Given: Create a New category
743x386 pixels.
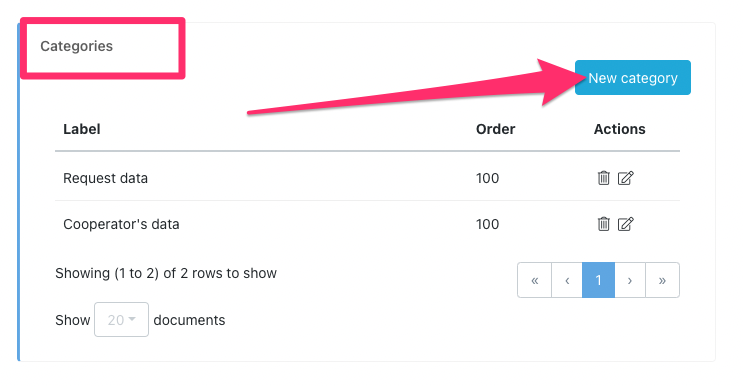Looking at the screenshot, I should [633, 78].
